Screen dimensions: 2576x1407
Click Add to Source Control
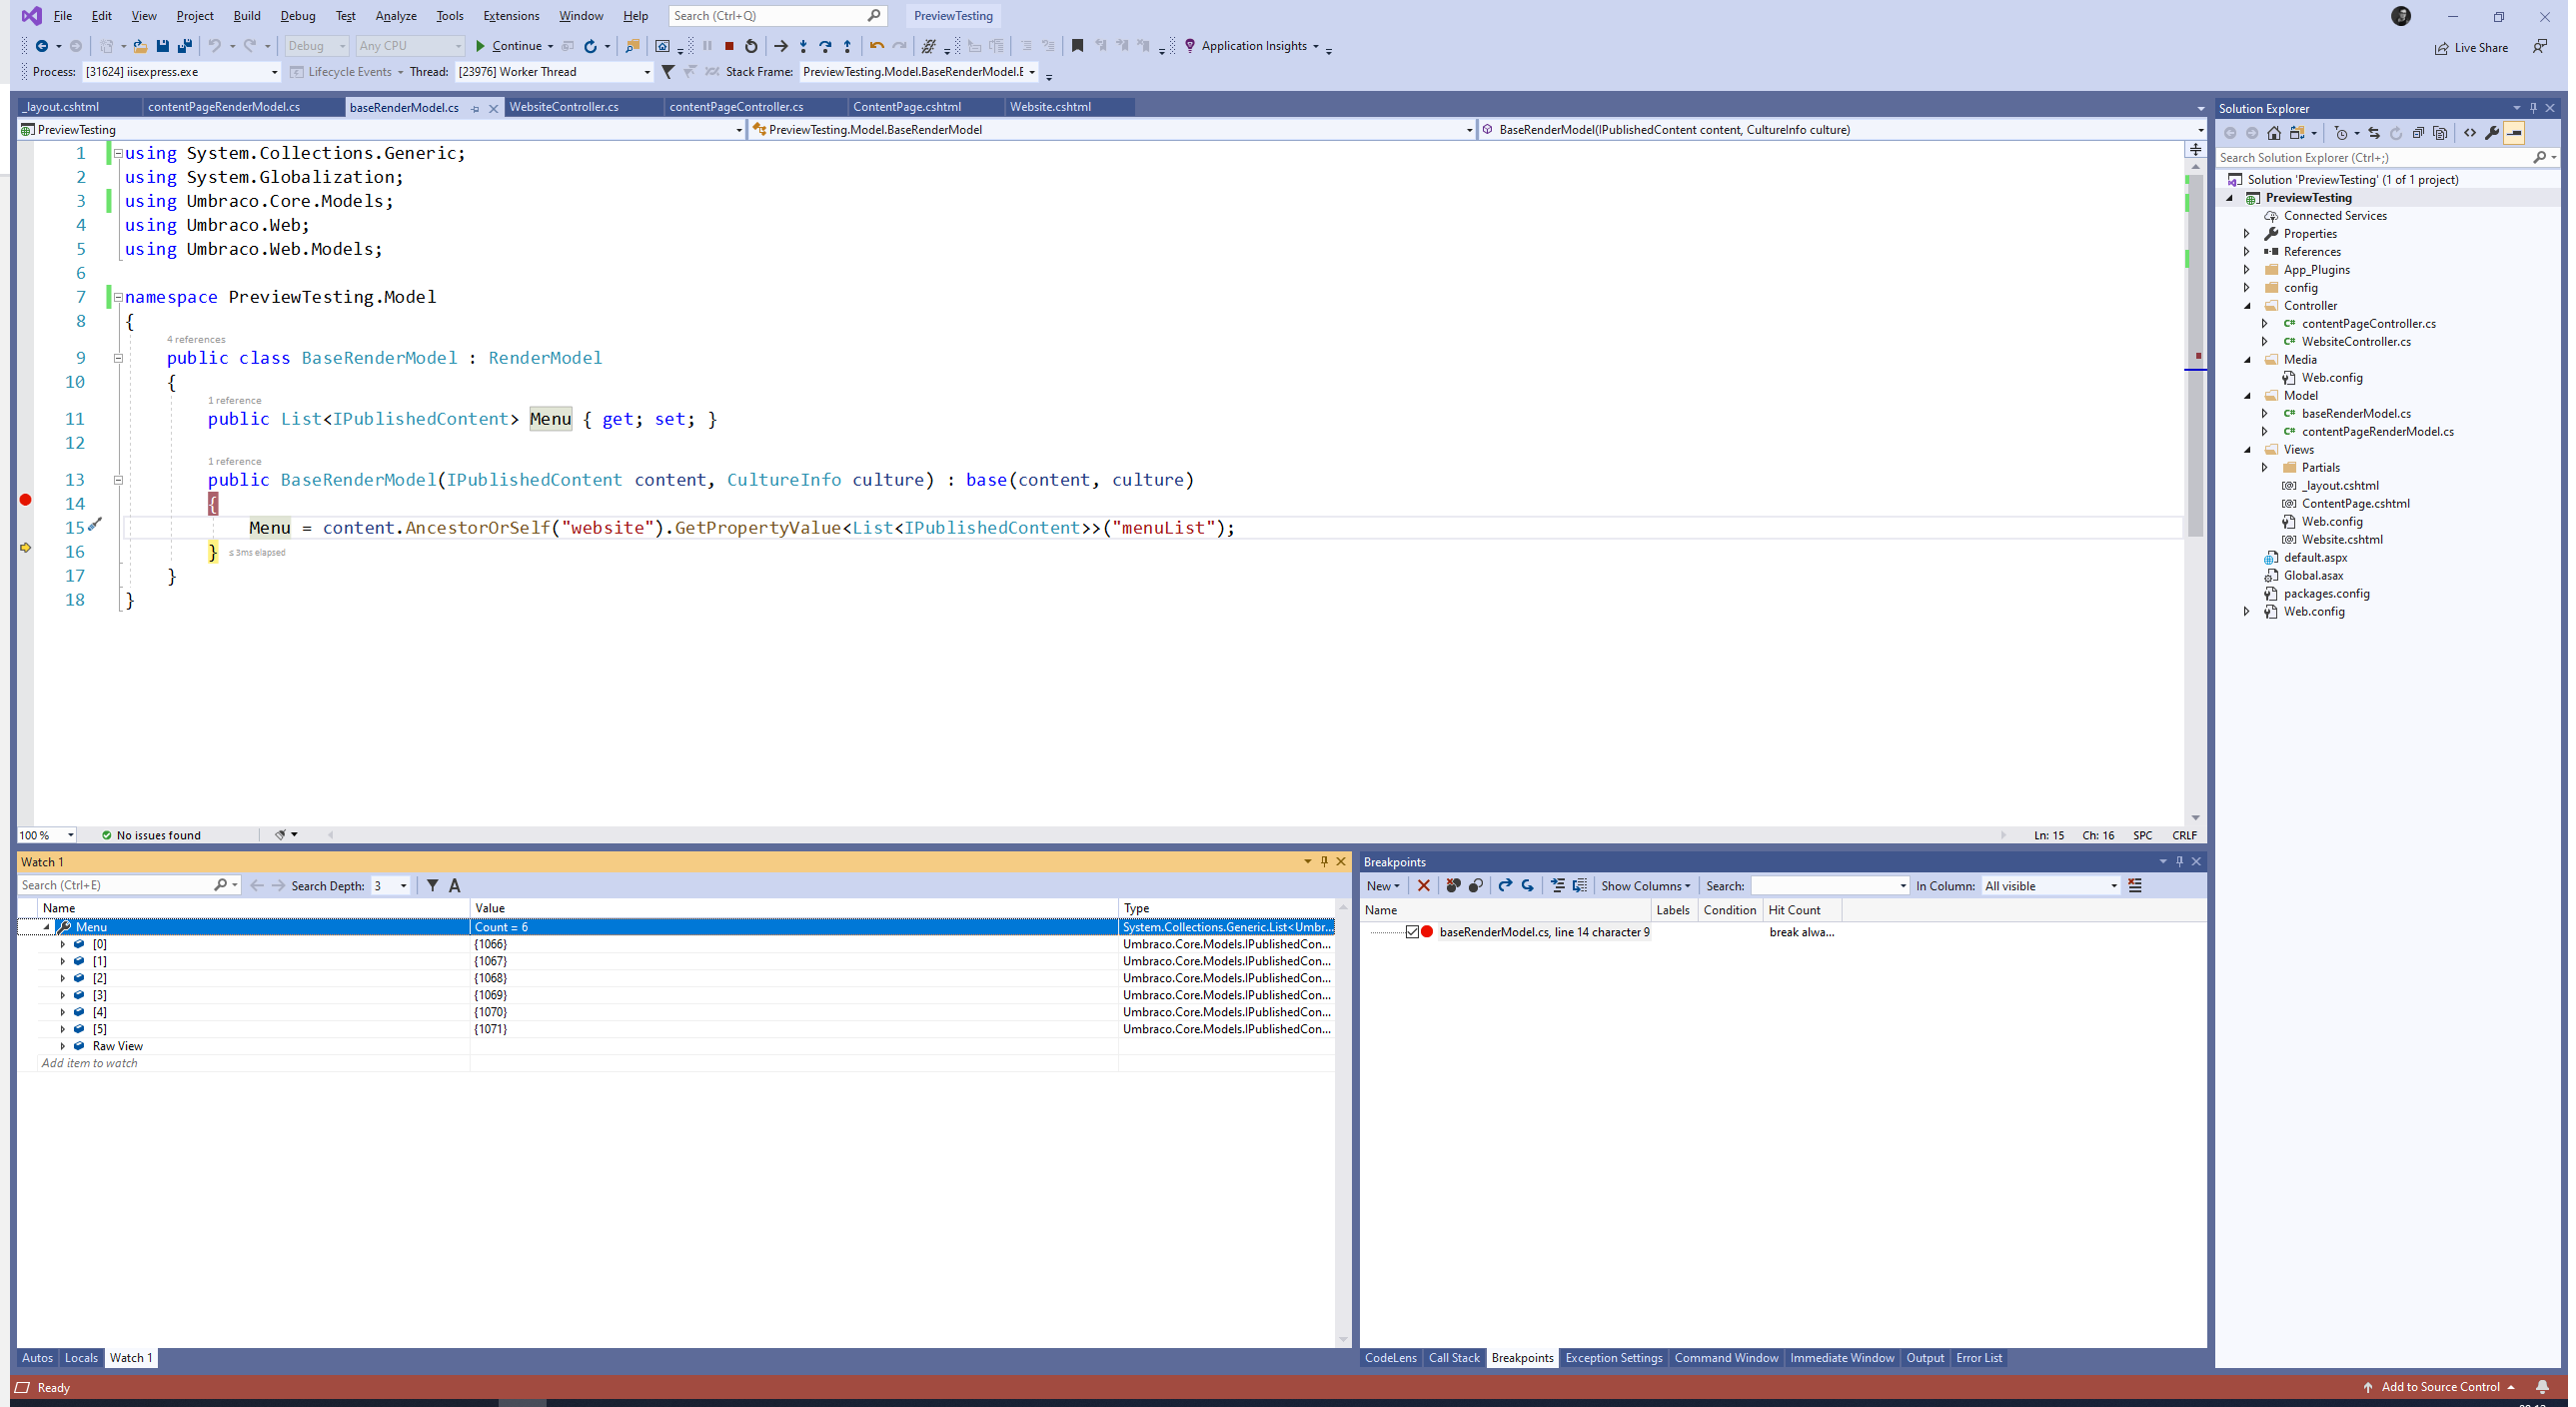(2439, 1387)
